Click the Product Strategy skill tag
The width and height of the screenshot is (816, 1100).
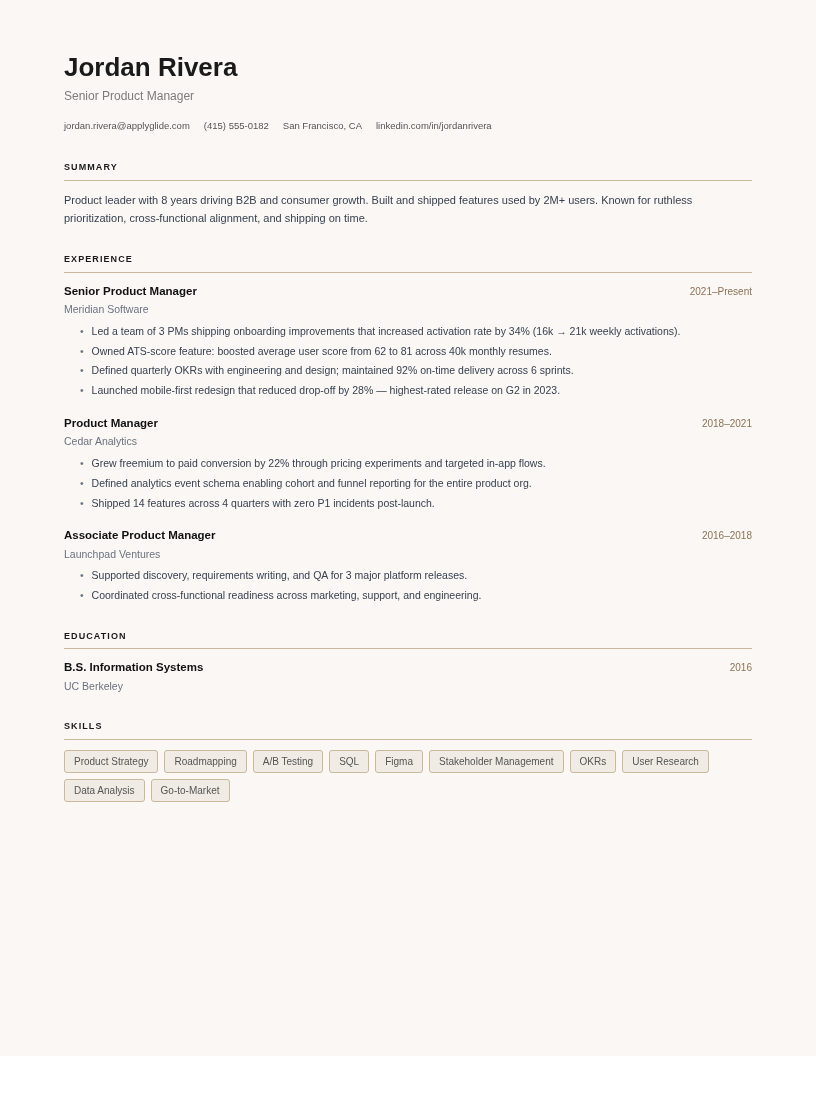[111, 762]
